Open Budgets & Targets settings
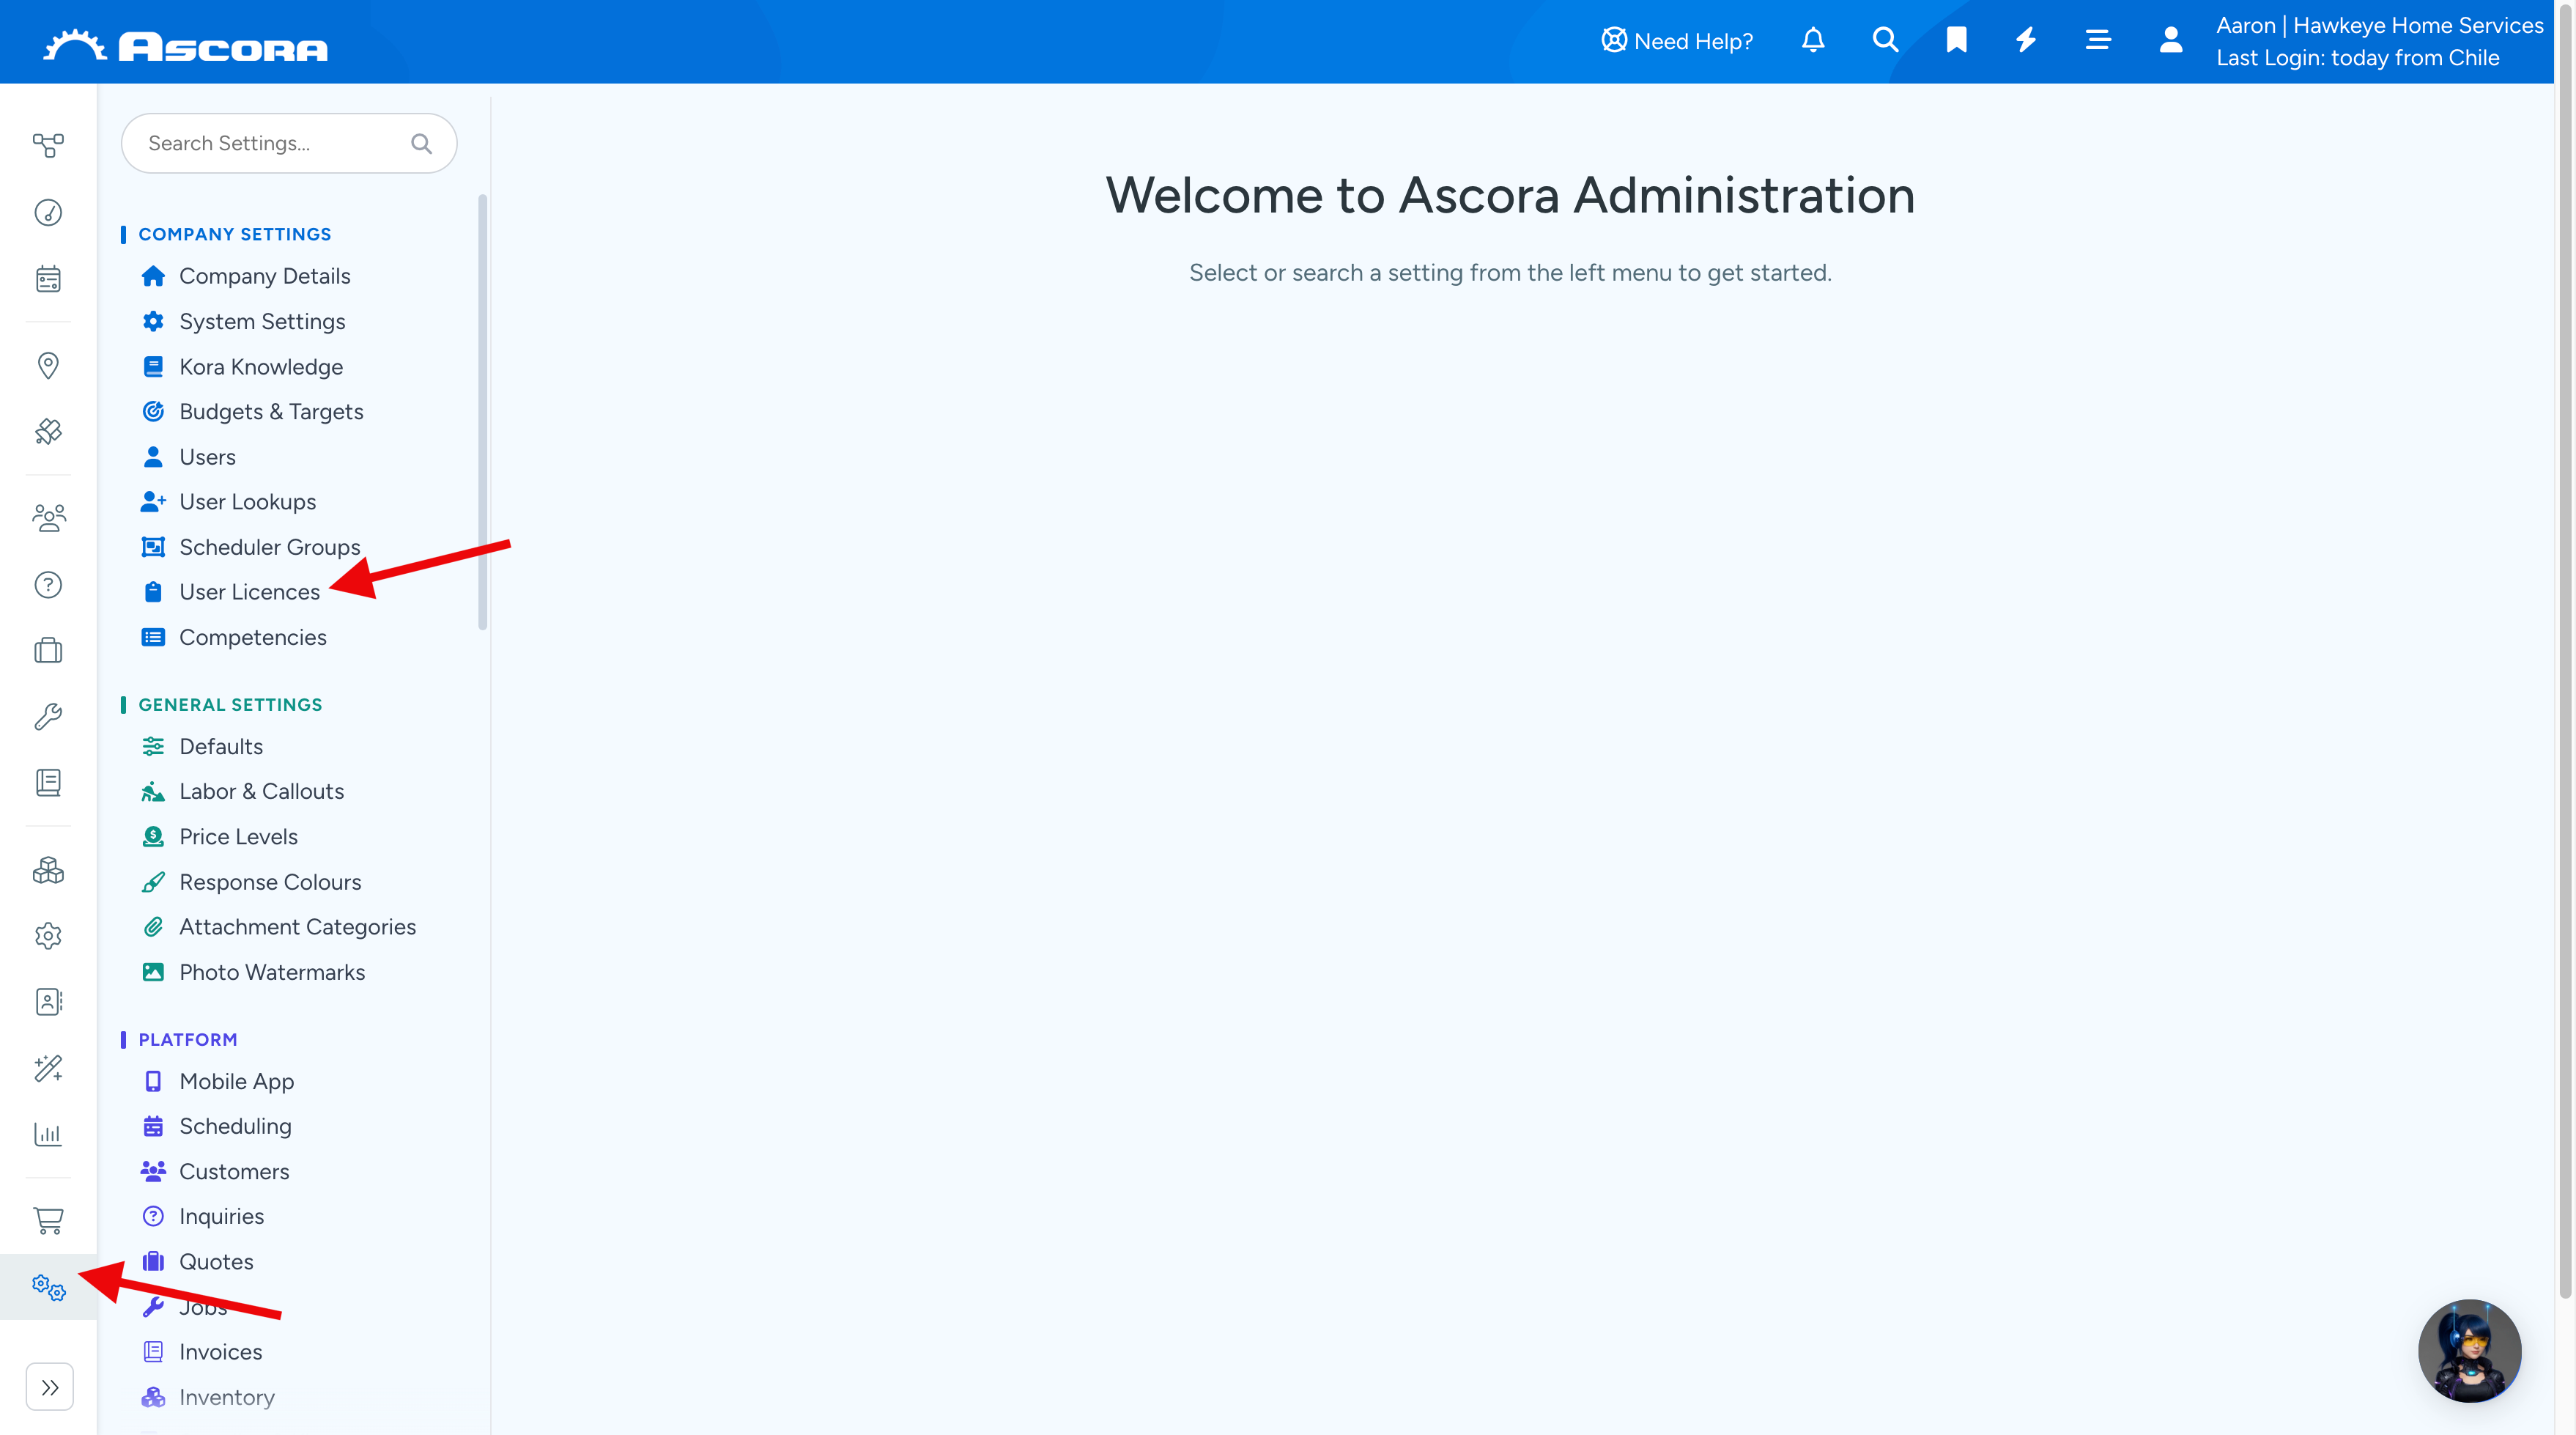 point(271,412)
